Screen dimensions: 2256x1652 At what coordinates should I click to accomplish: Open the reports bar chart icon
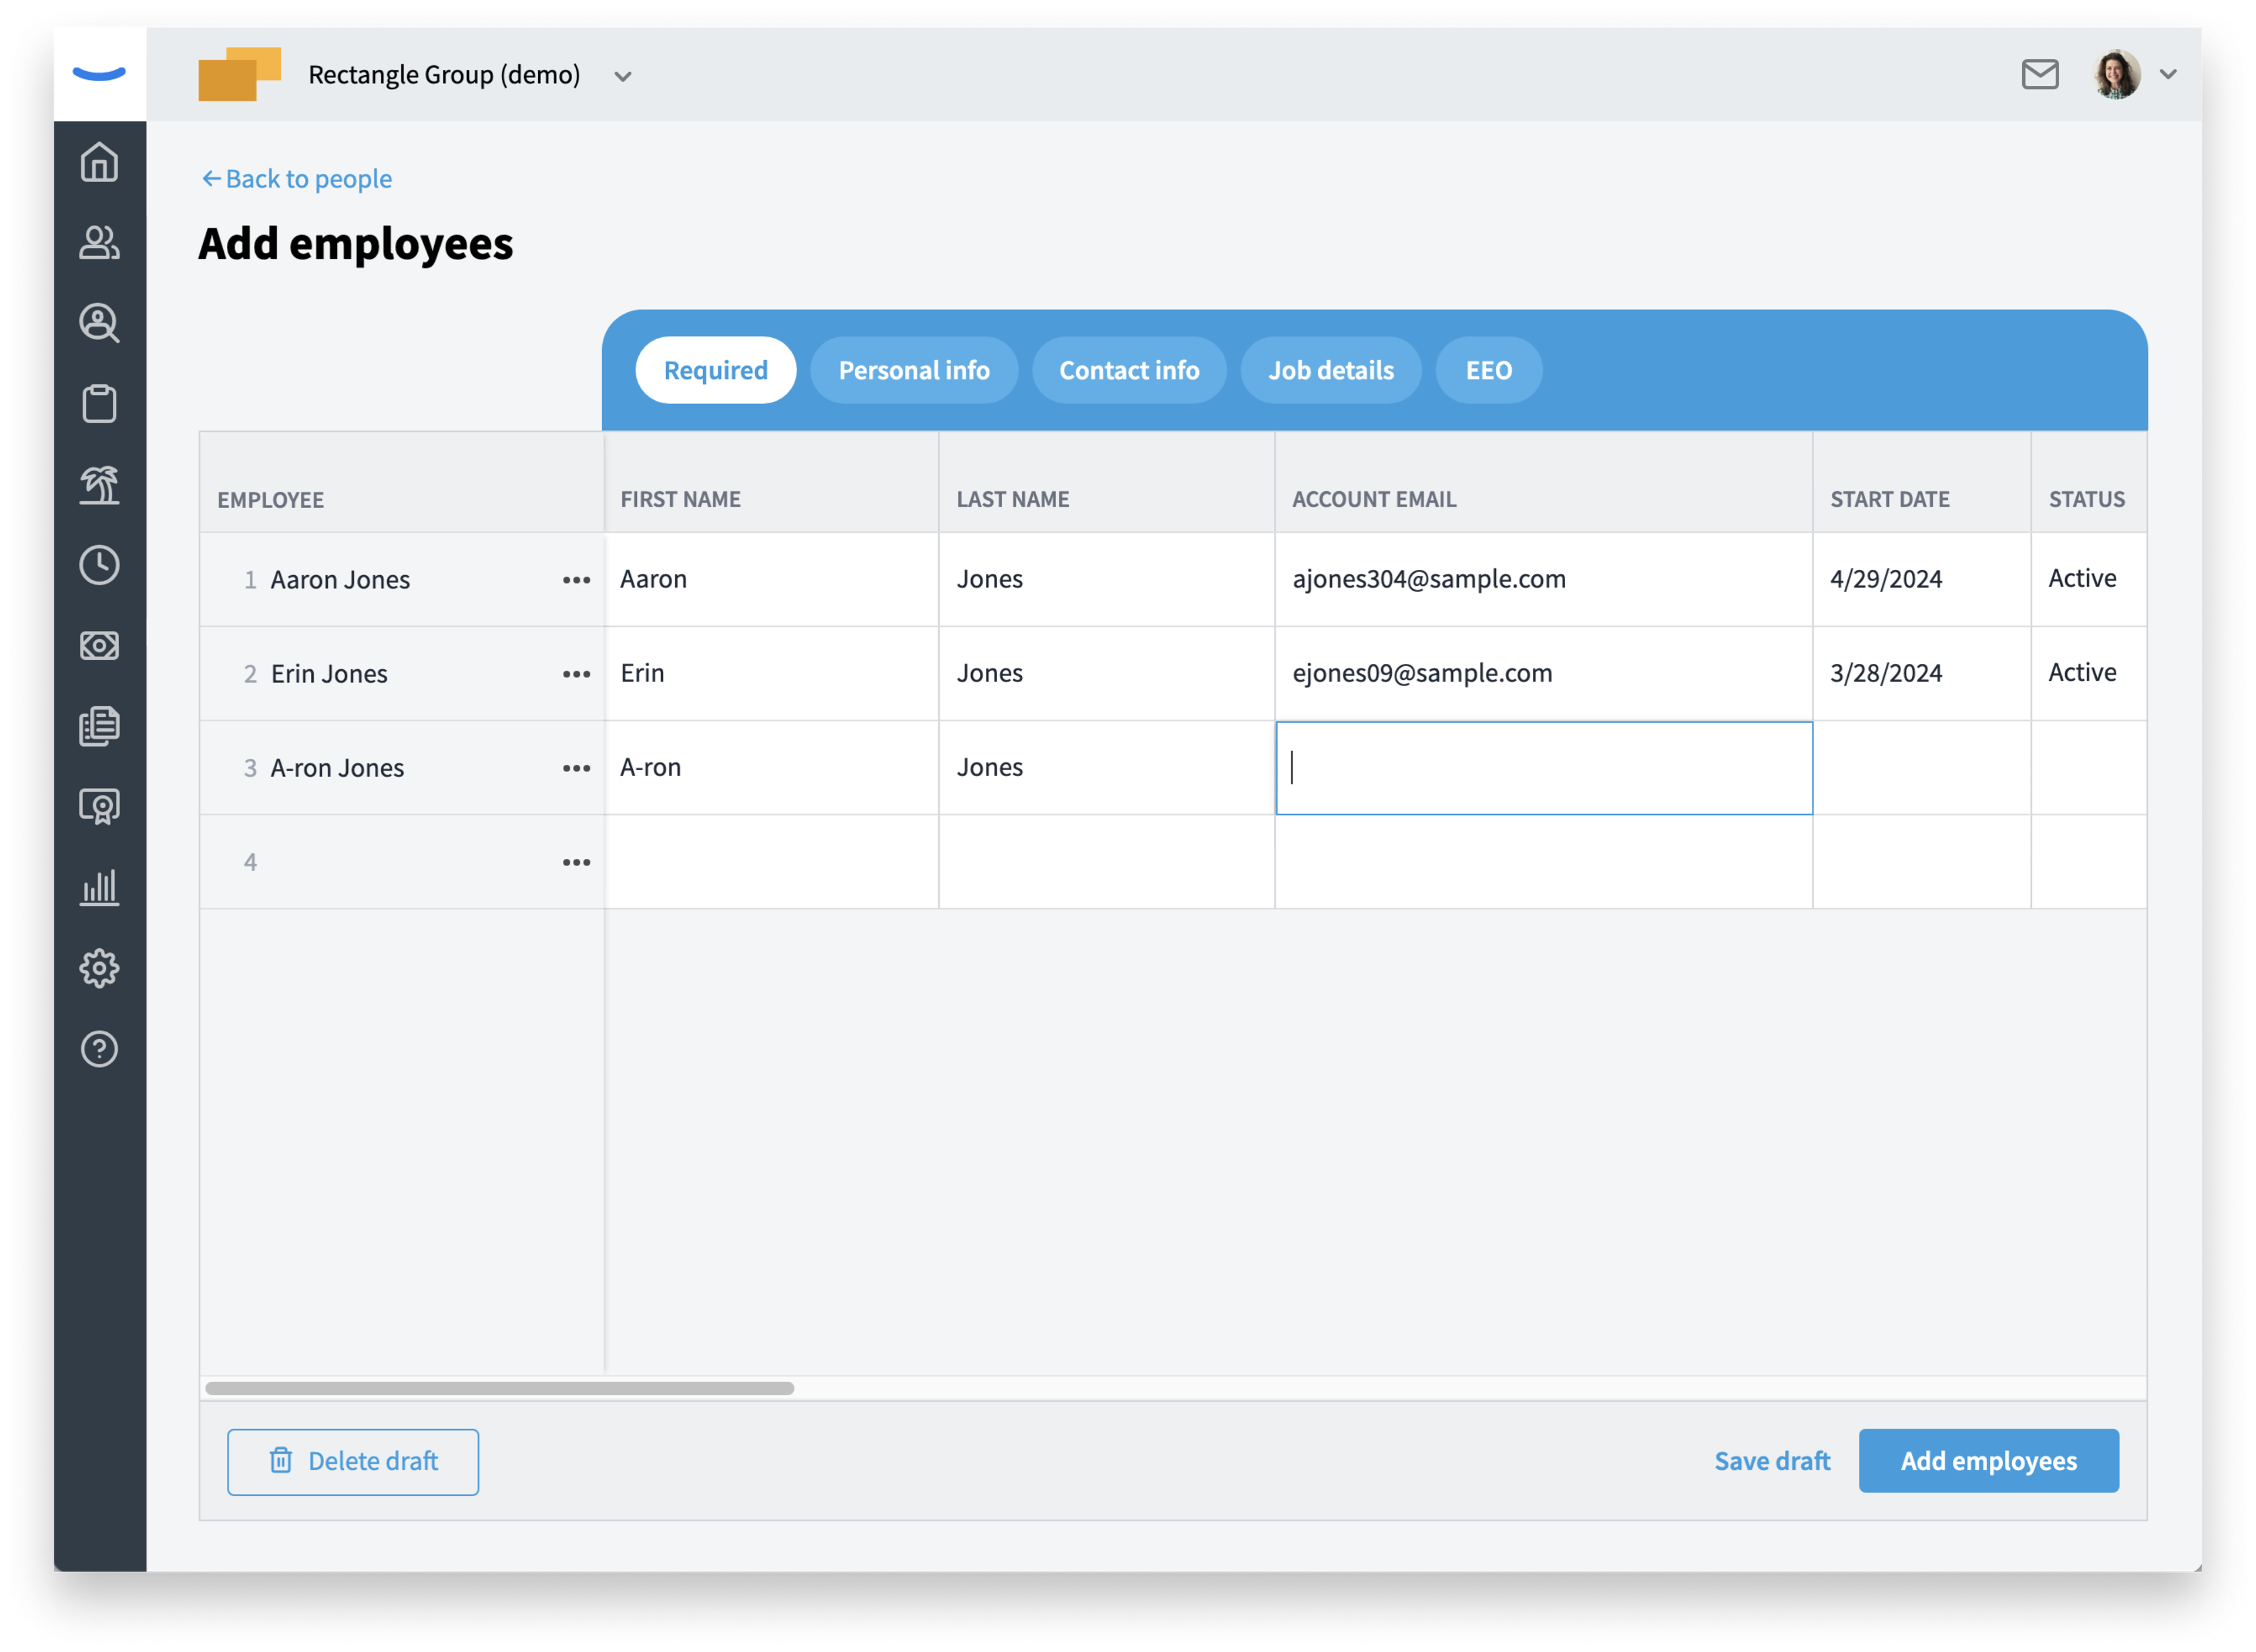99,887
